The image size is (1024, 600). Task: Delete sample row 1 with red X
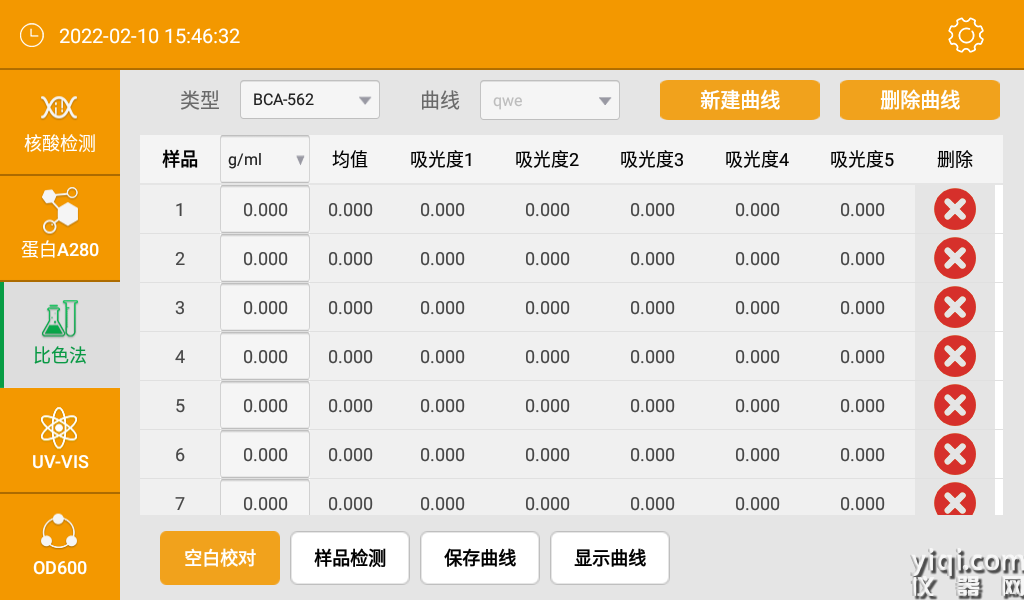click(955, 210)
